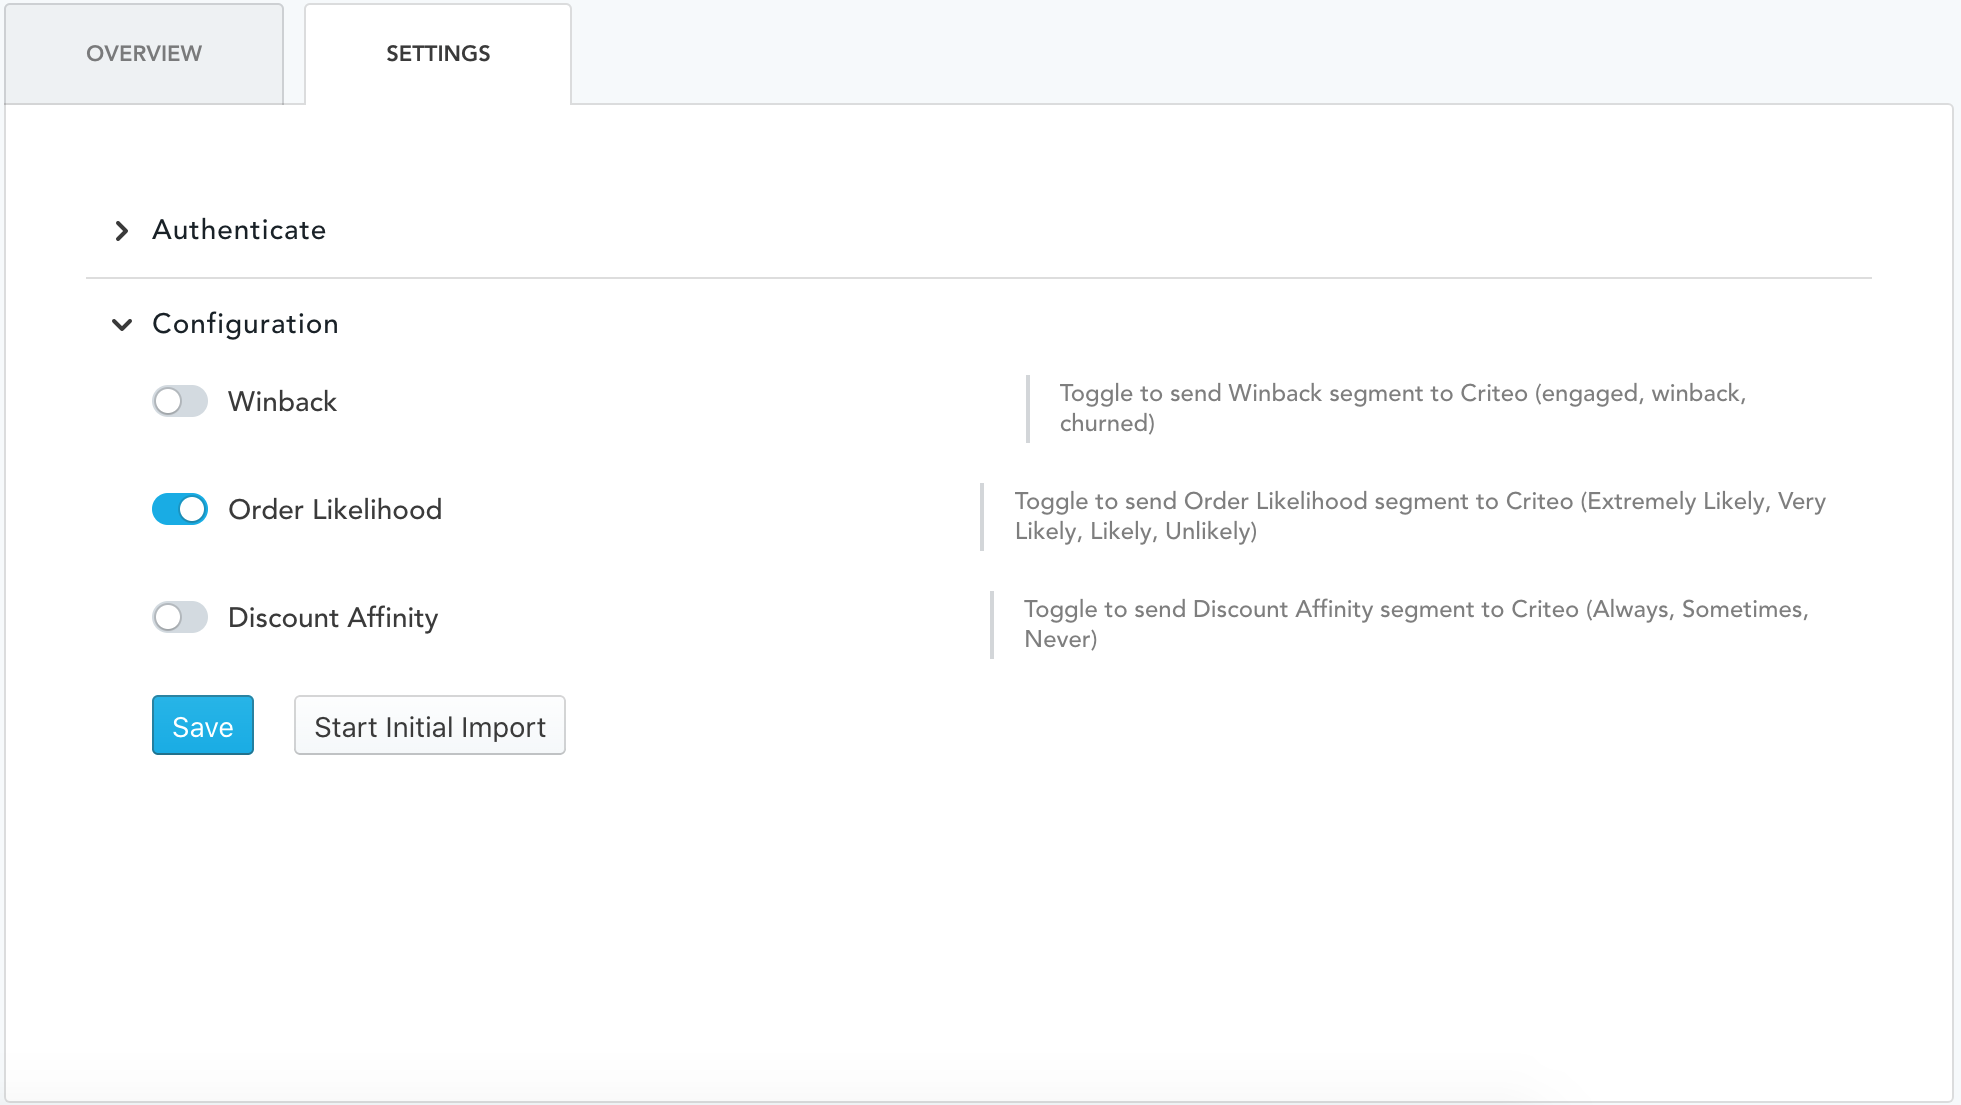
Task: Enable the Discount Affinity toggle
Action: pyautogui.click(x=180, y=618)
